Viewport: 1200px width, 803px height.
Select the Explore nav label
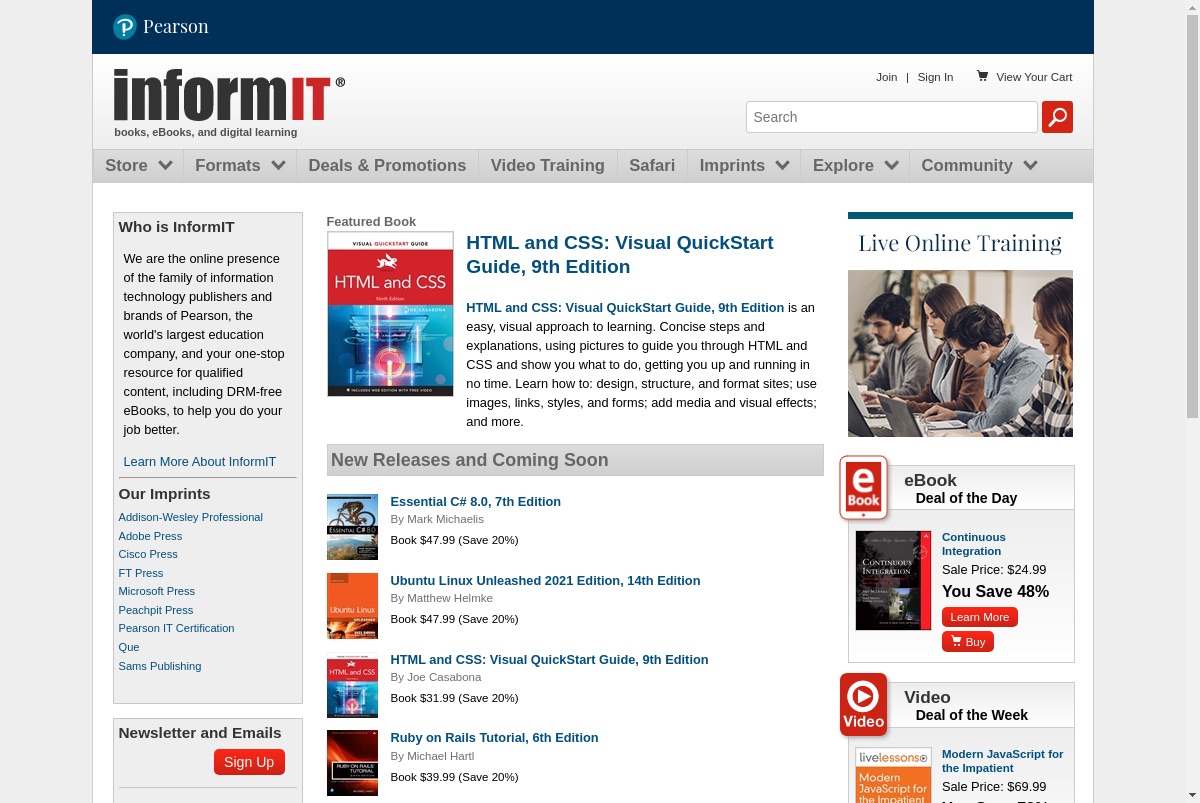point(843,166)
